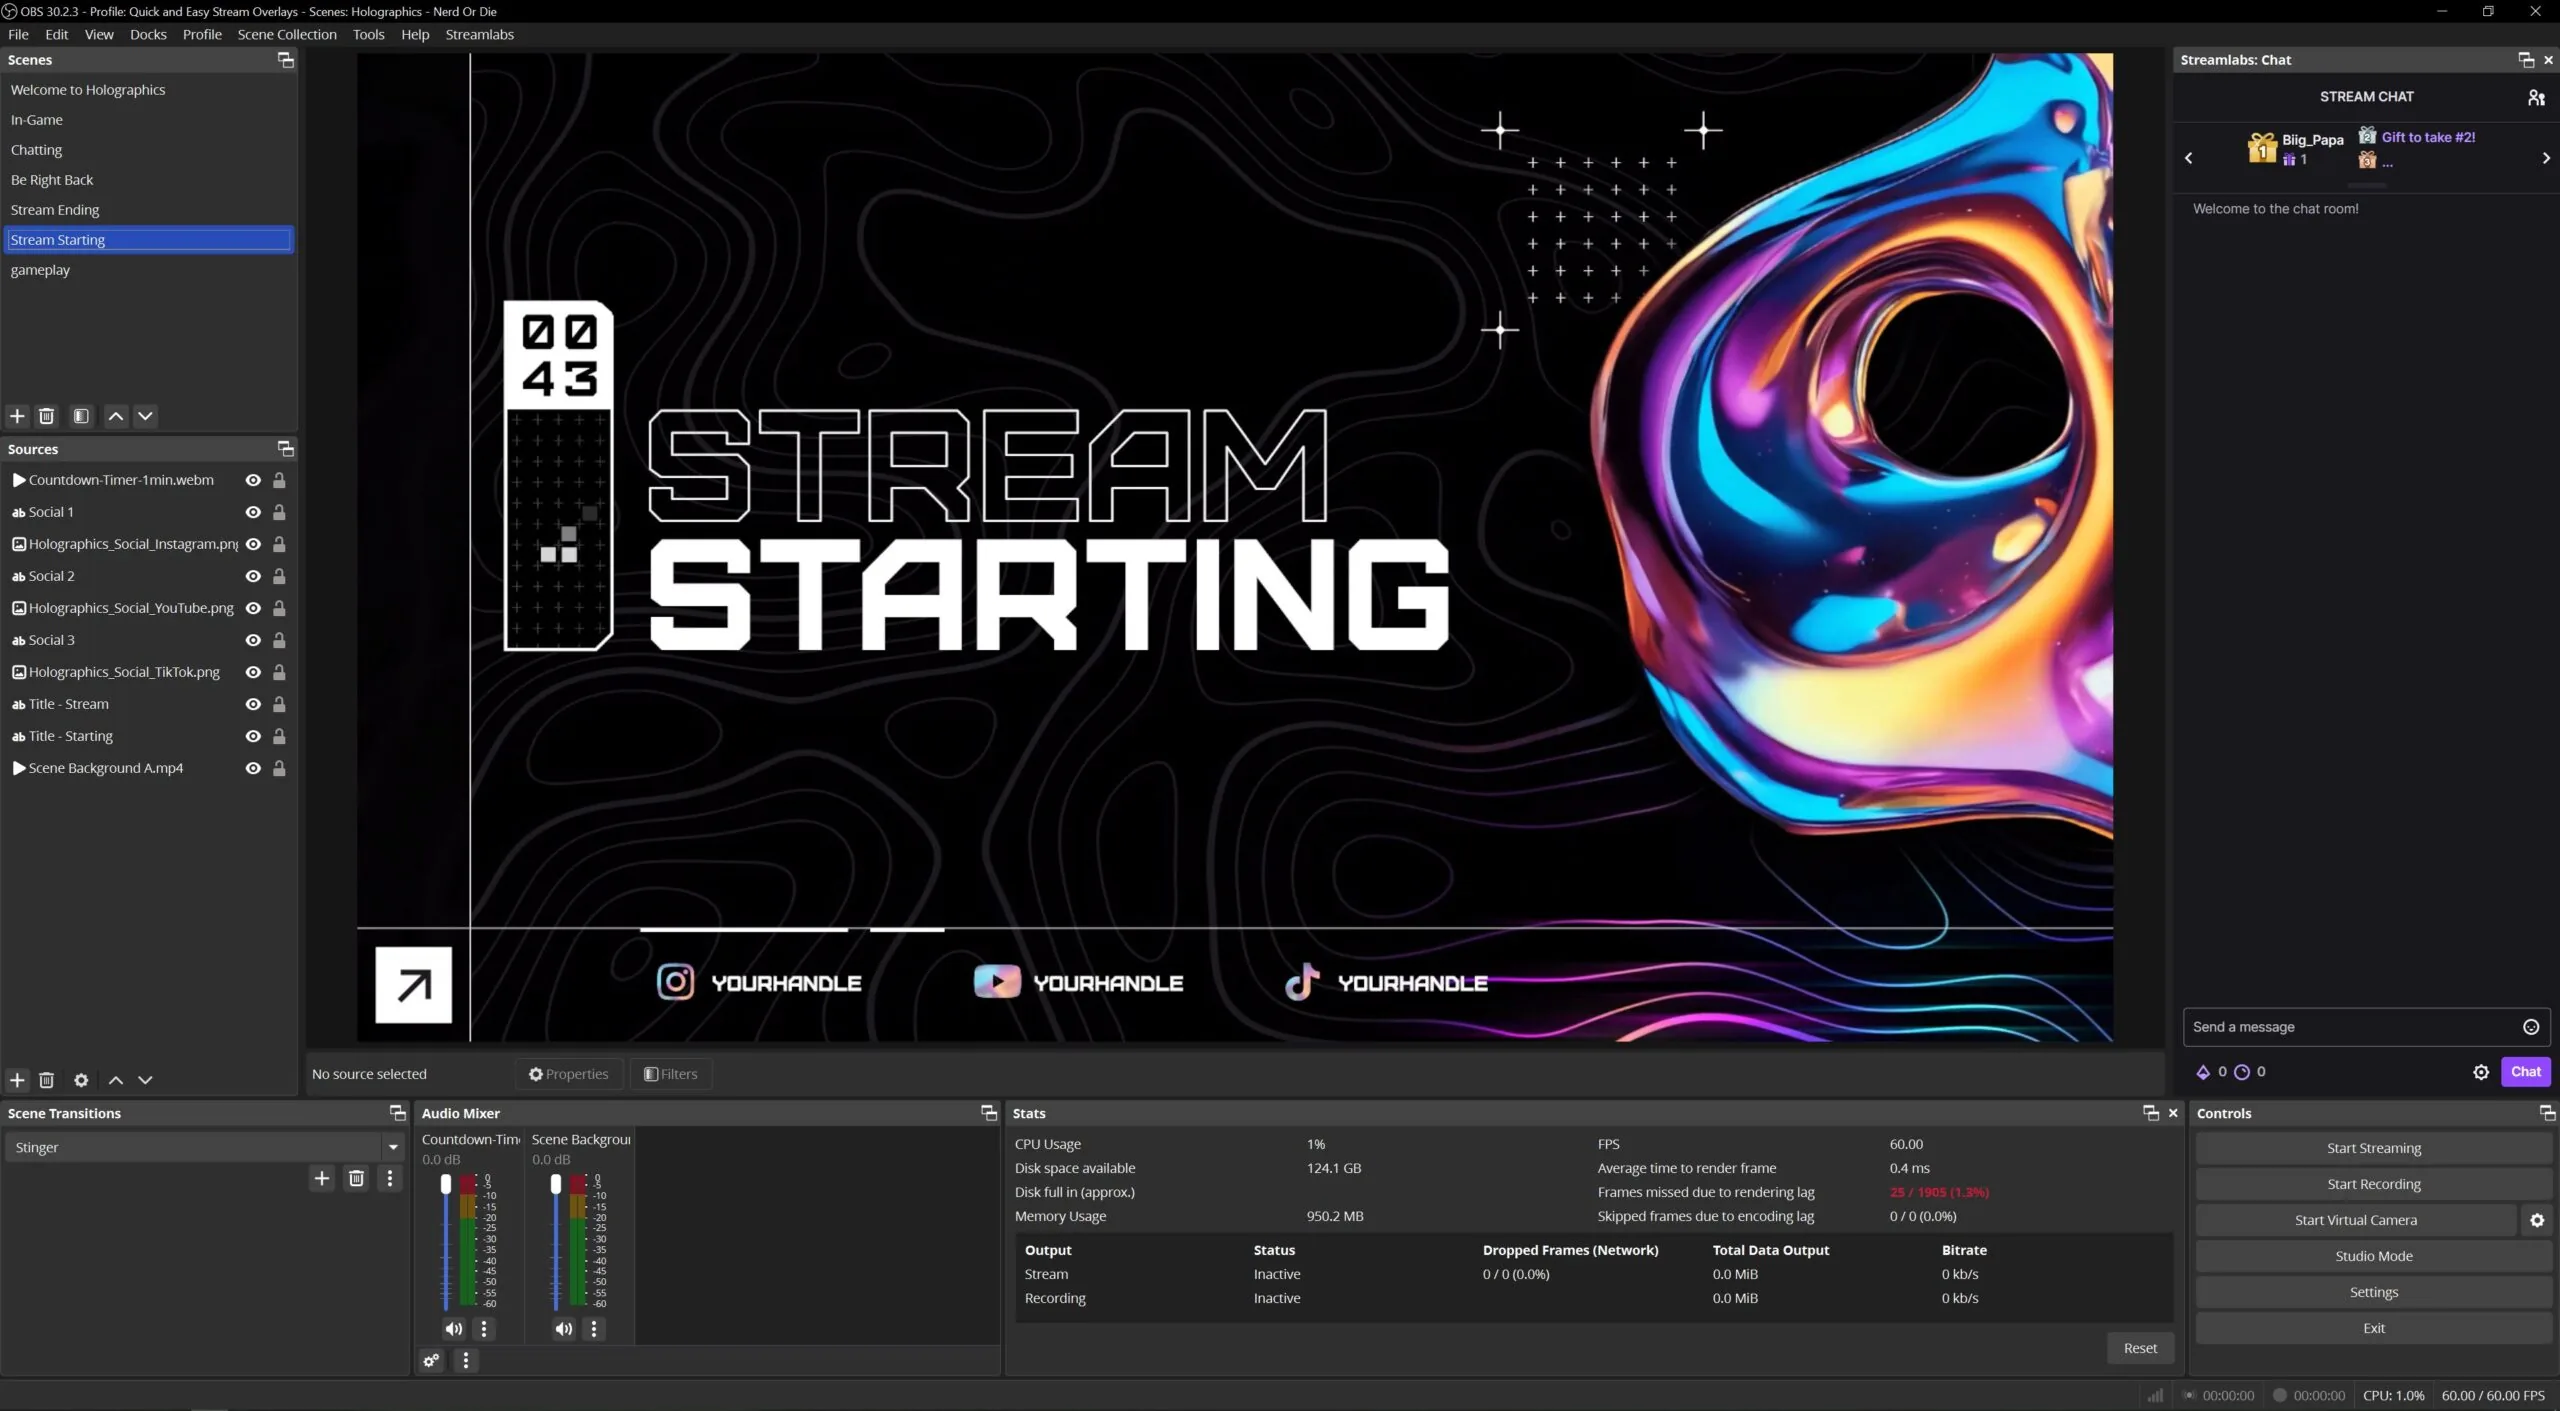Adjust the Countdown-Timer volume slider
The image size is (2560, 1411).
point(446,1242)
